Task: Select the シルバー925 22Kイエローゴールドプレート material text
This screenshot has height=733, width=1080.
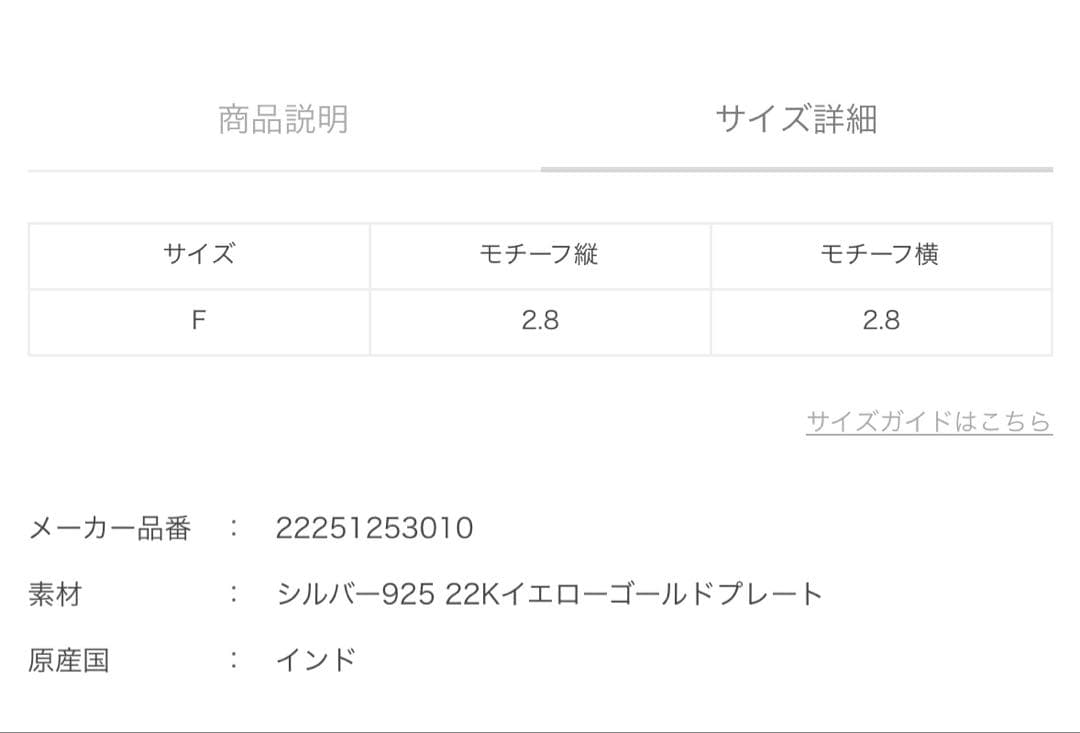Action: (x=549, y=595)
